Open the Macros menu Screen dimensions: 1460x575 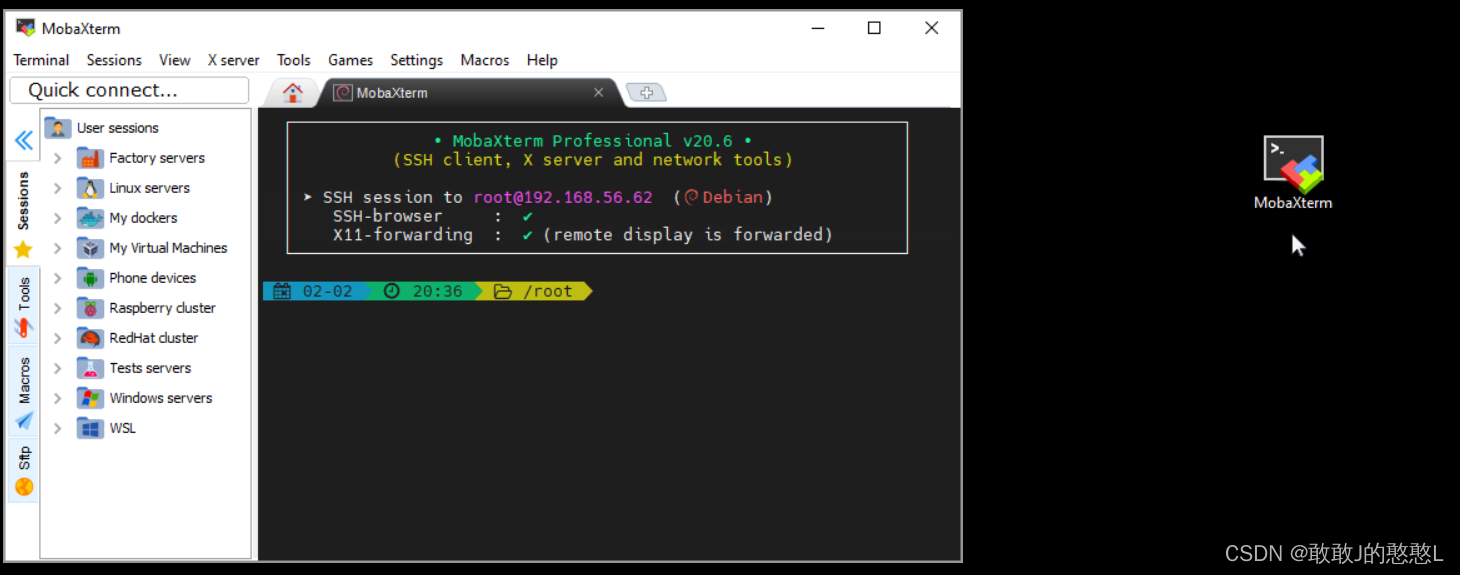[485, 60]
